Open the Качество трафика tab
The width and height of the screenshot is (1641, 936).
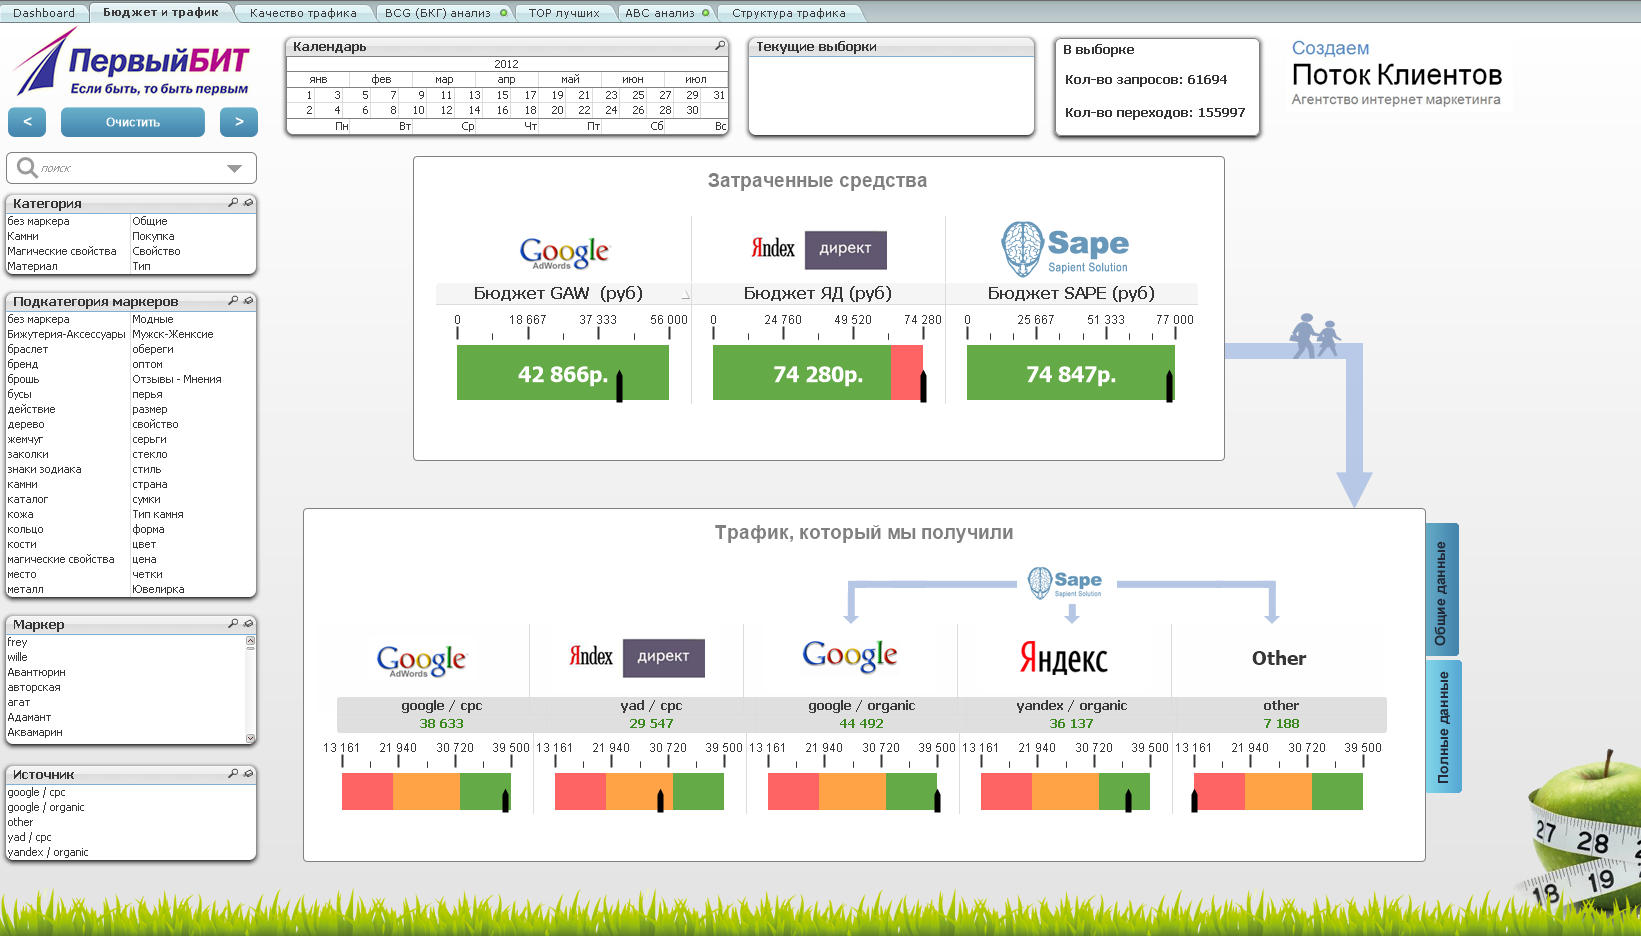tap(303, 13)
